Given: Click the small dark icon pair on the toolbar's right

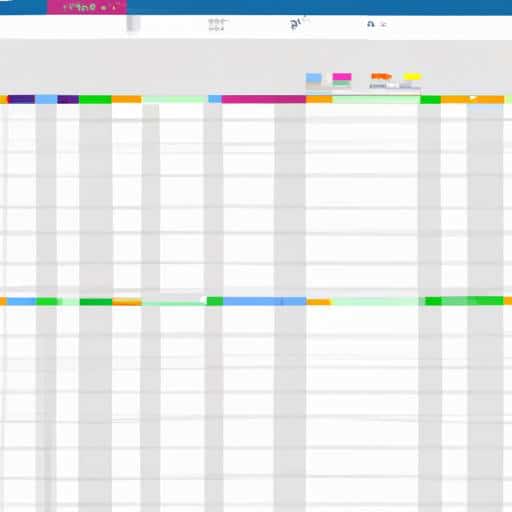Looking at the screenshot, I should point(376,24).
